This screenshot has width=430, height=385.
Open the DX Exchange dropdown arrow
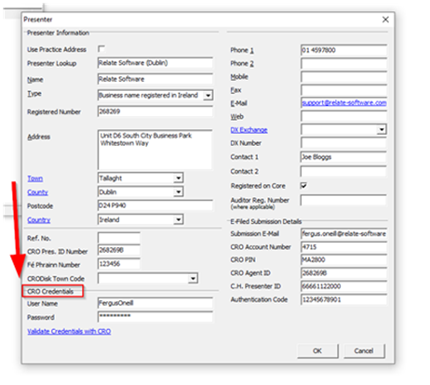click(381, 129)
